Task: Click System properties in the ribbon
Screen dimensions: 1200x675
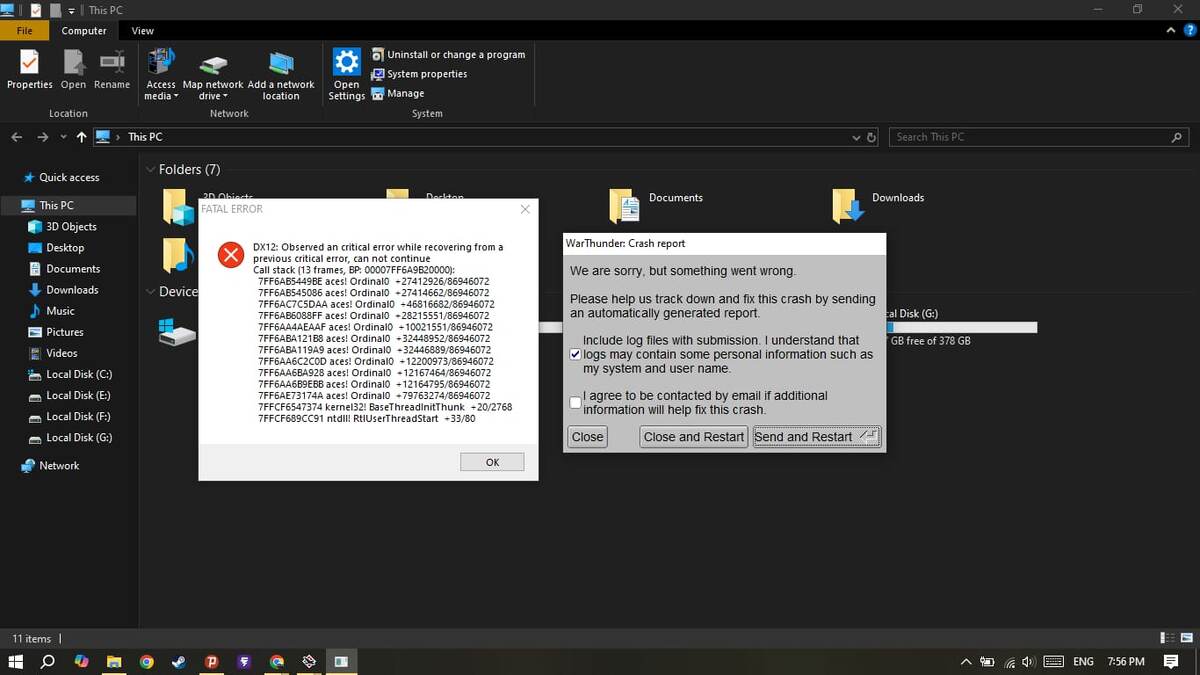Action: (419, 74)
